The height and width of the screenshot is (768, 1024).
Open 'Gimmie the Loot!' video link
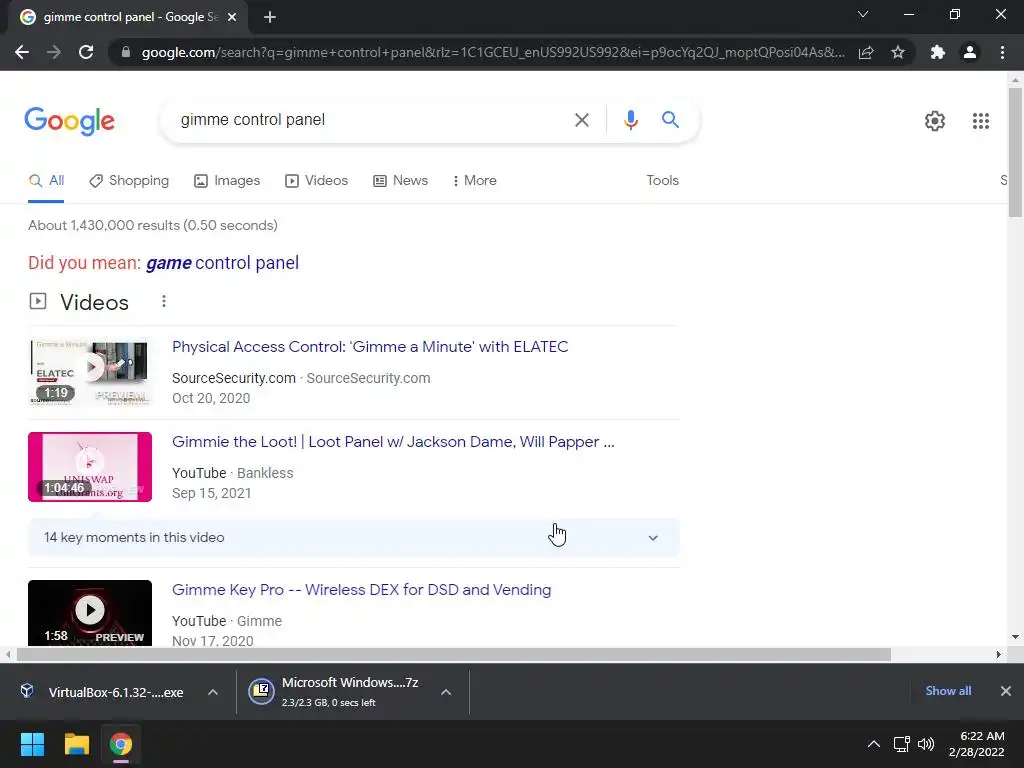[393, 441]
